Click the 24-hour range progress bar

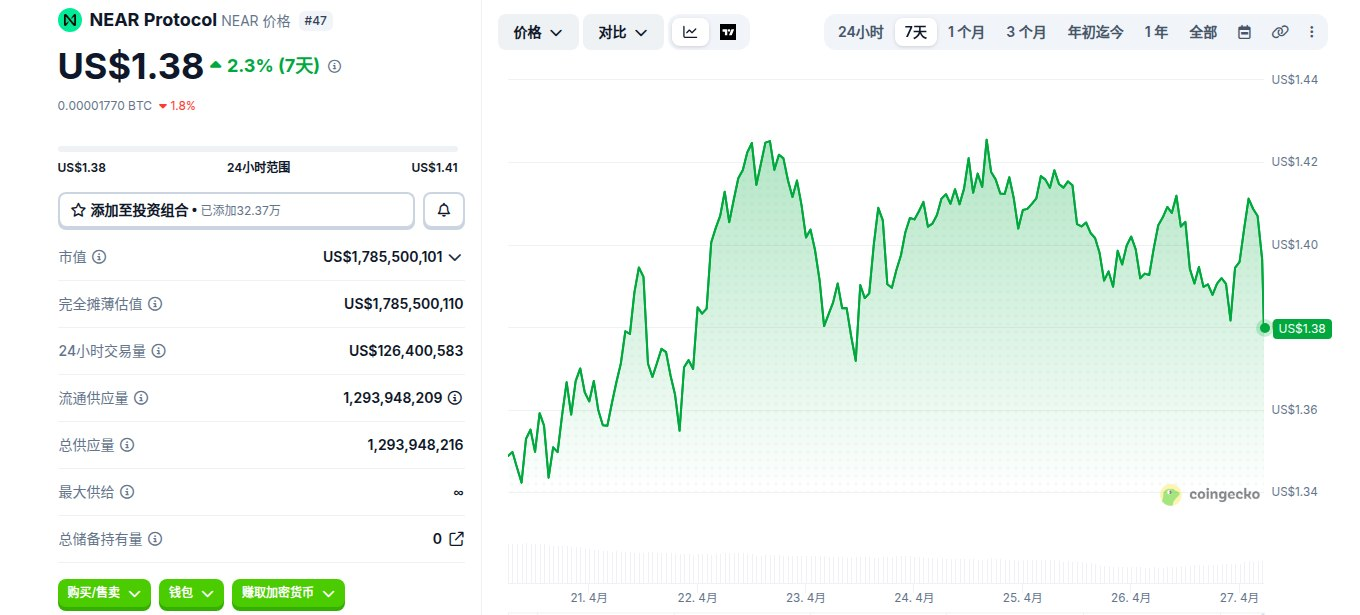pyautogui.click(x=258, y=149)
